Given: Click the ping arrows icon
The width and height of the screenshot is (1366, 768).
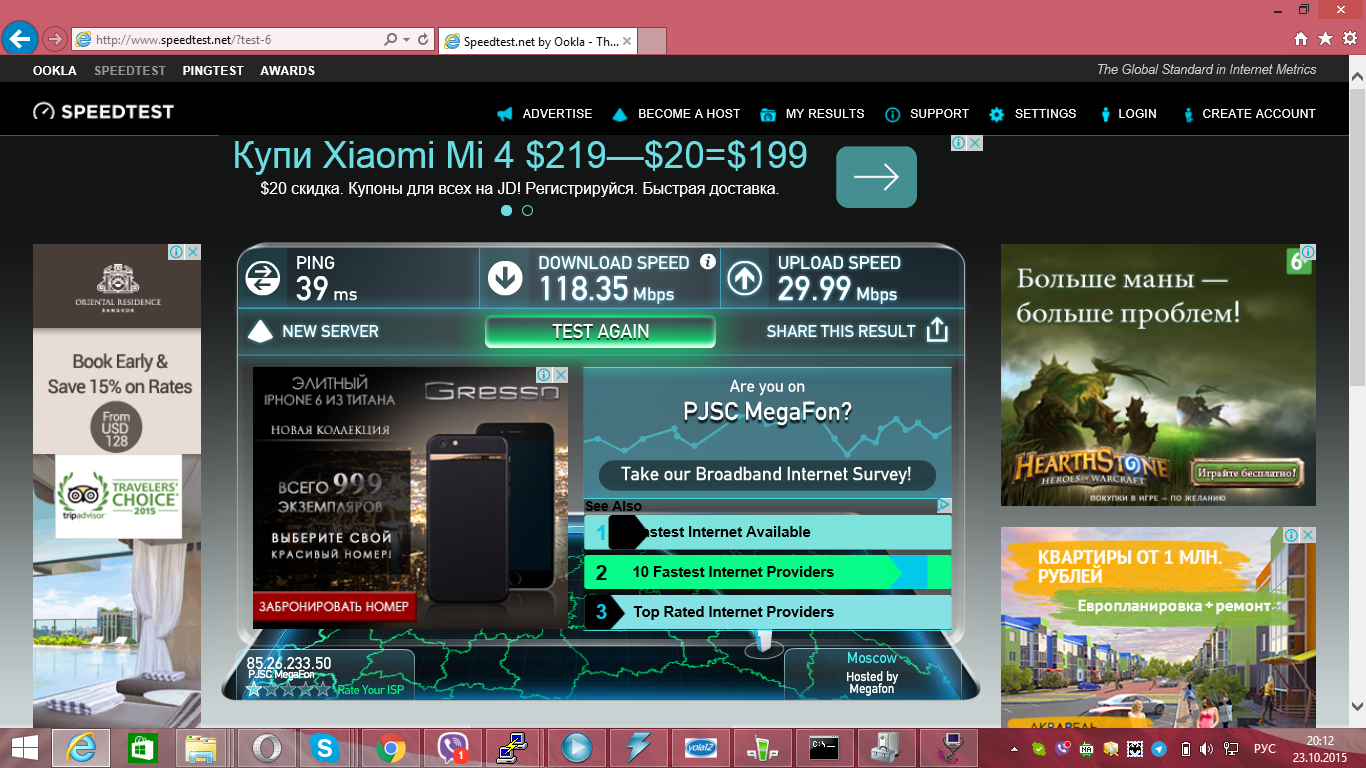Looking at the screenshot, I should (263, 278).
